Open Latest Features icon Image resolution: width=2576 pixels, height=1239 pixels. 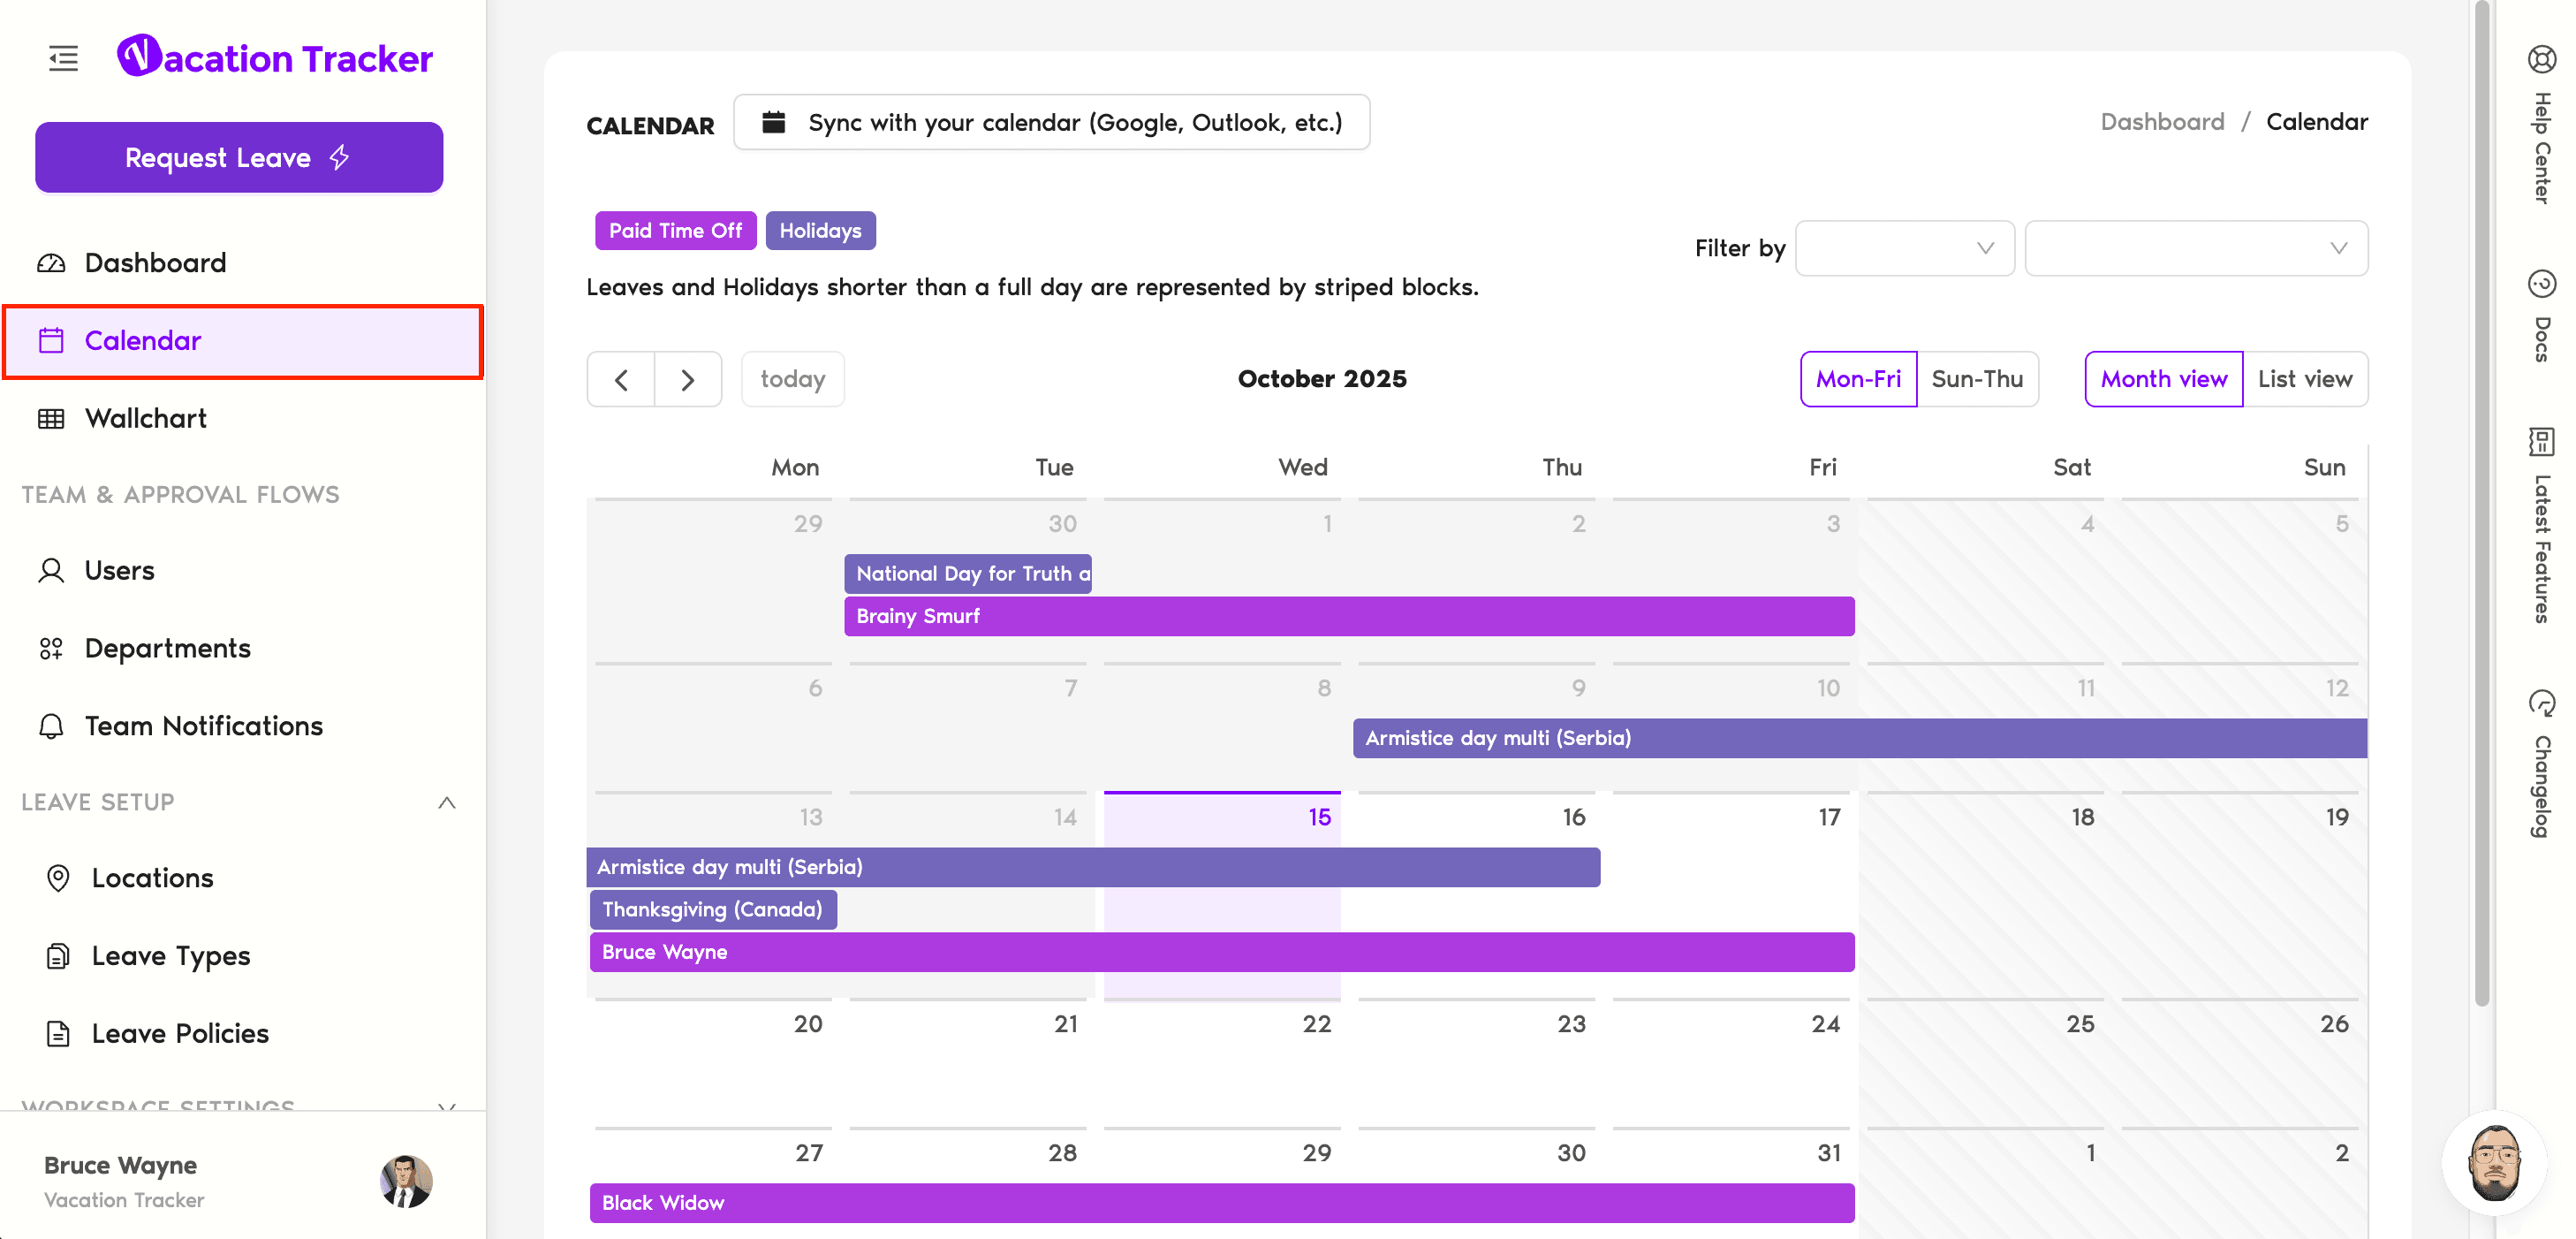pyautogui.click(x=2541, y=441)
